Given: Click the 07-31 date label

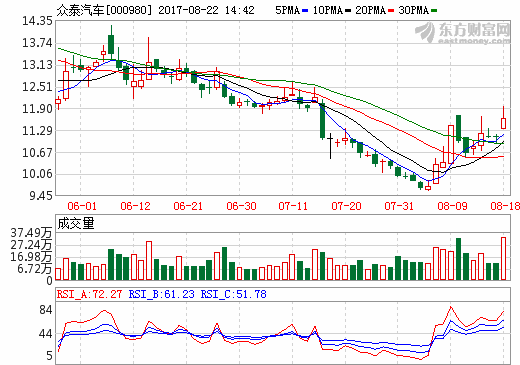Looking at the screenshot, I should [x=399, y=206].
